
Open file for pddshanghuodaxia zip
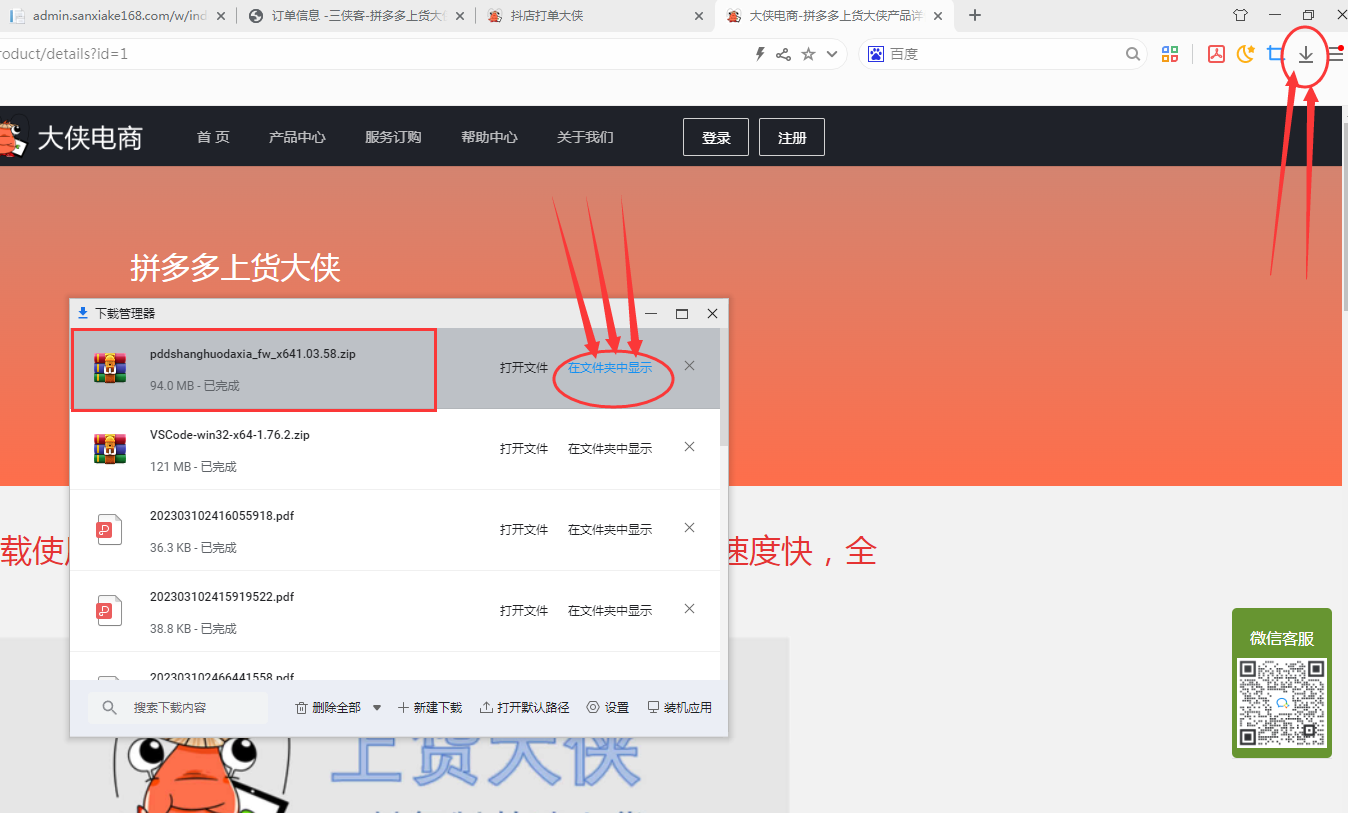click(524, 368)
